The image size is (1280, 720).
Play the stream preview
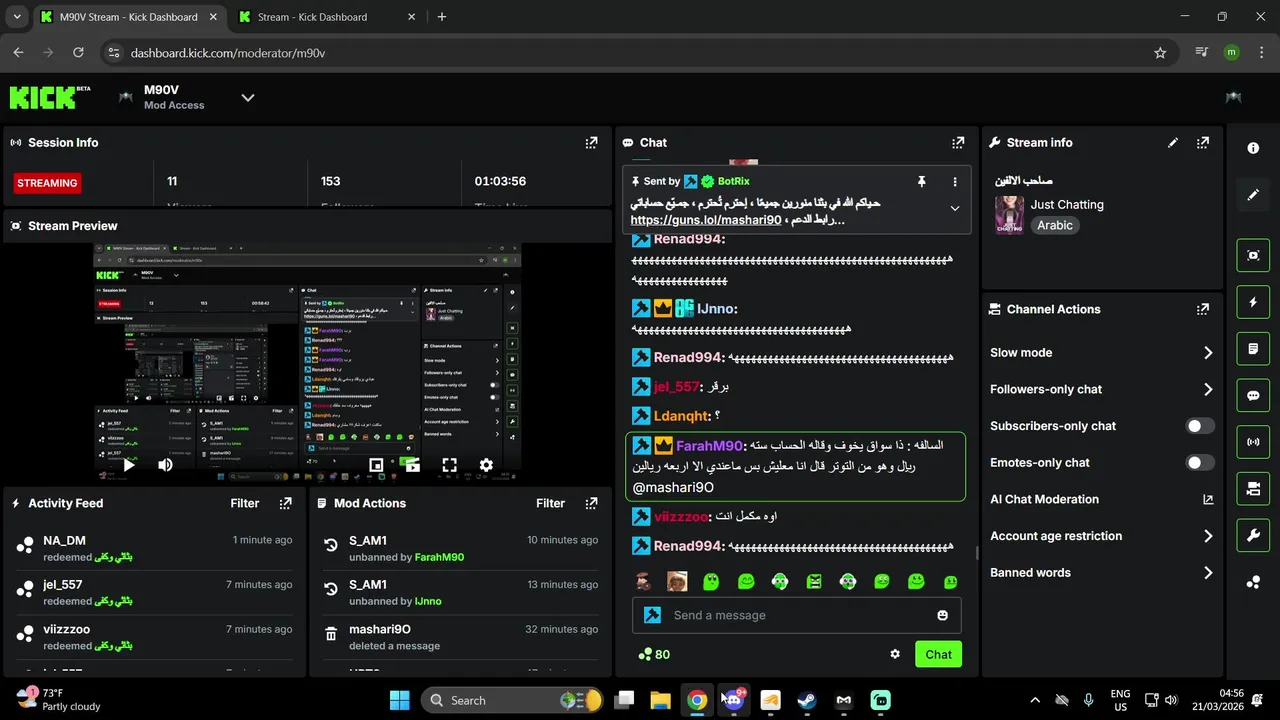[129, 465]
